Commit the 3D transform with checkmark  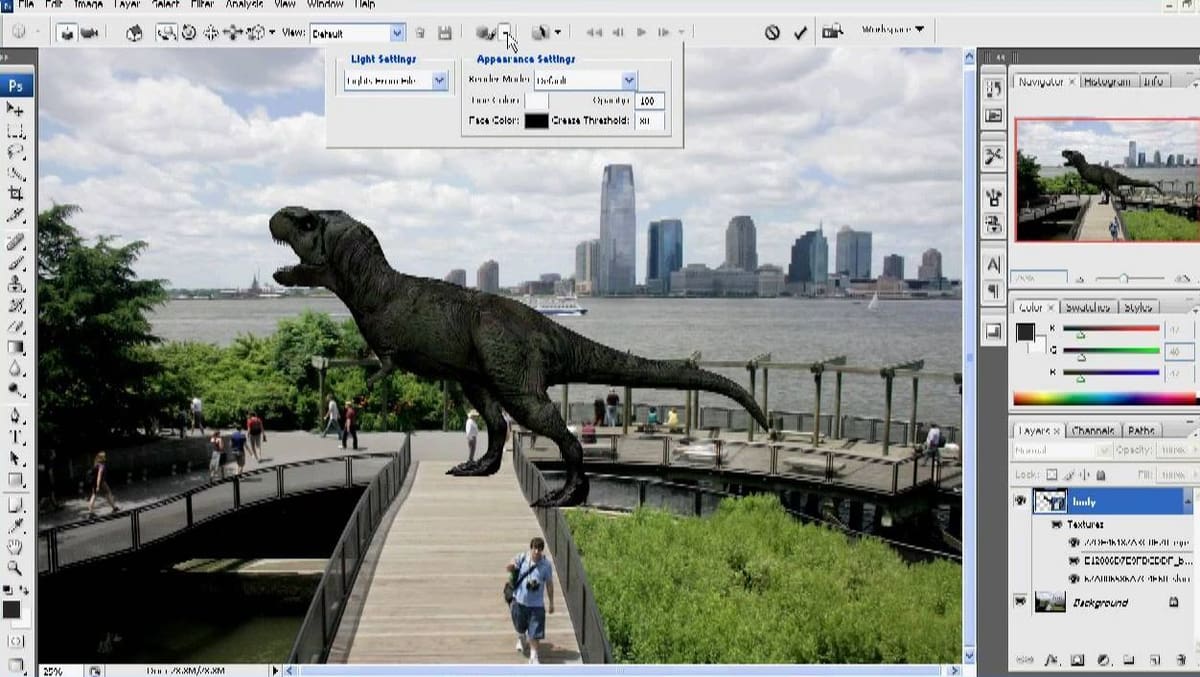point(800,32)
